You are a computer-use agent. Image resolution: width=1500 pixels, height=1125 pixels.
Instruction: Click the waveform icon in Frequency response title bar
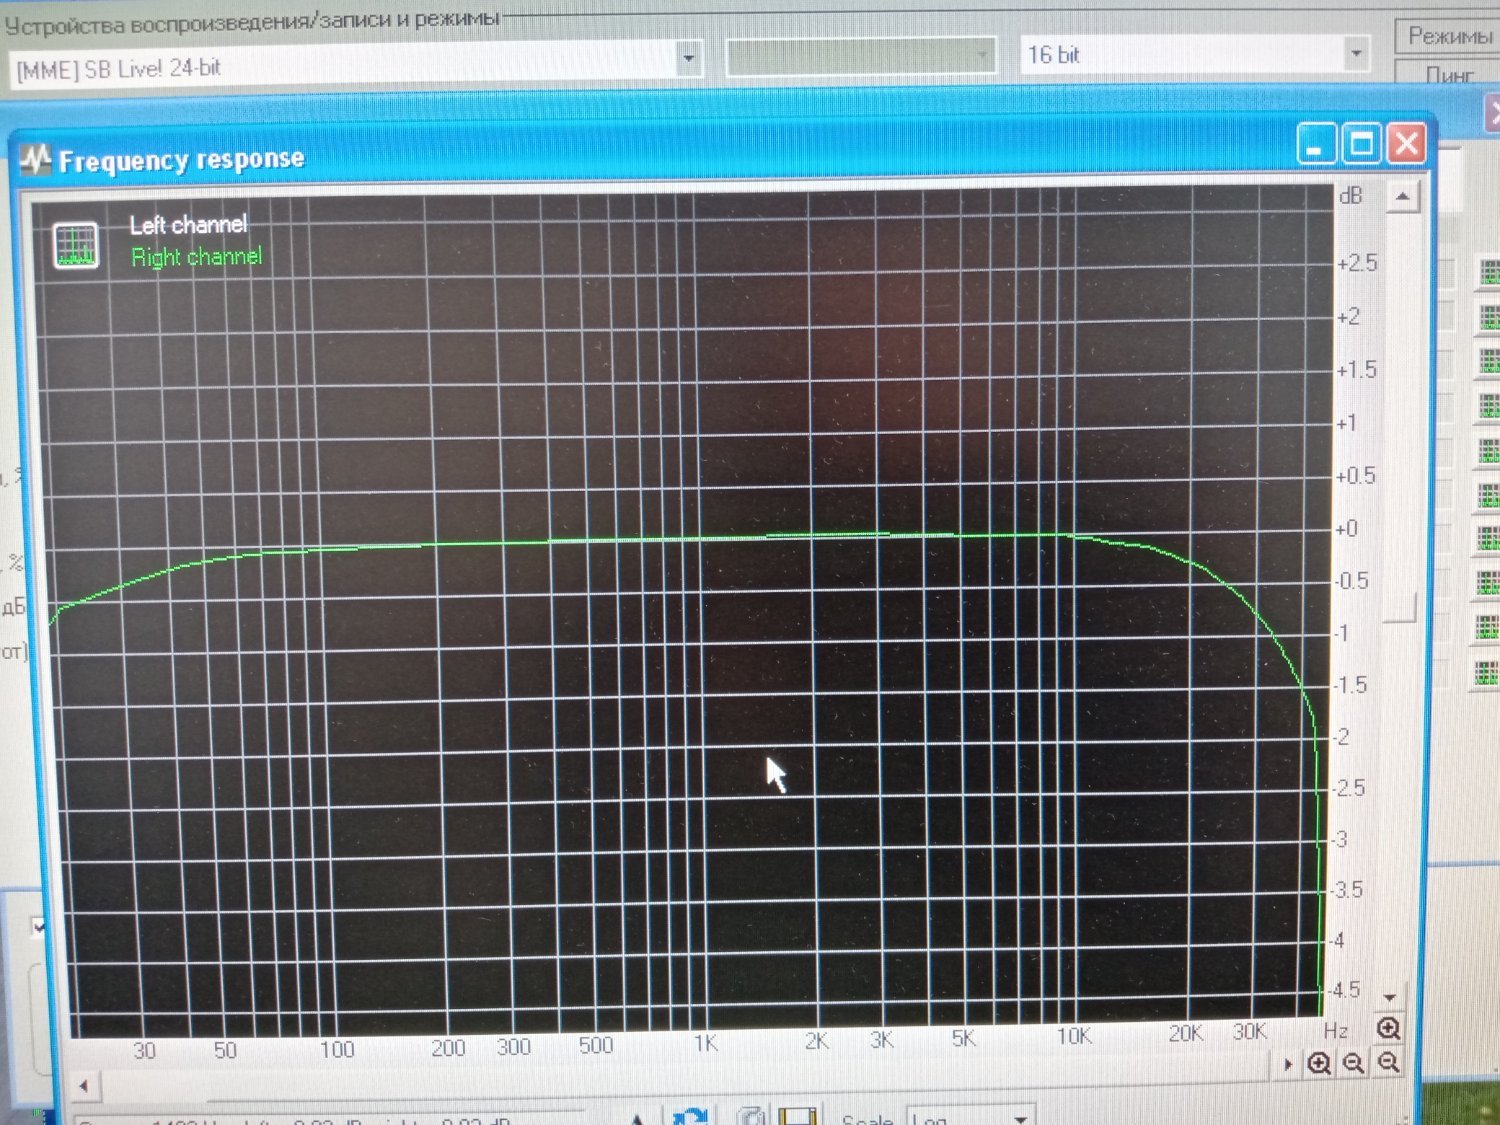coord(36,160)
